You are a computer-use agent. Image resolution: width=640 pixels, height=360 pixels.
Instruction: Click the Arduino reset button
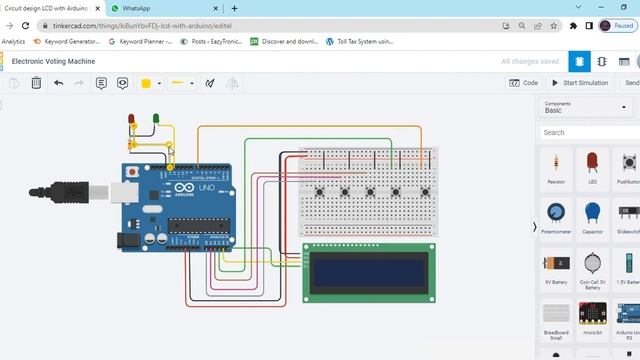(132, 171)
